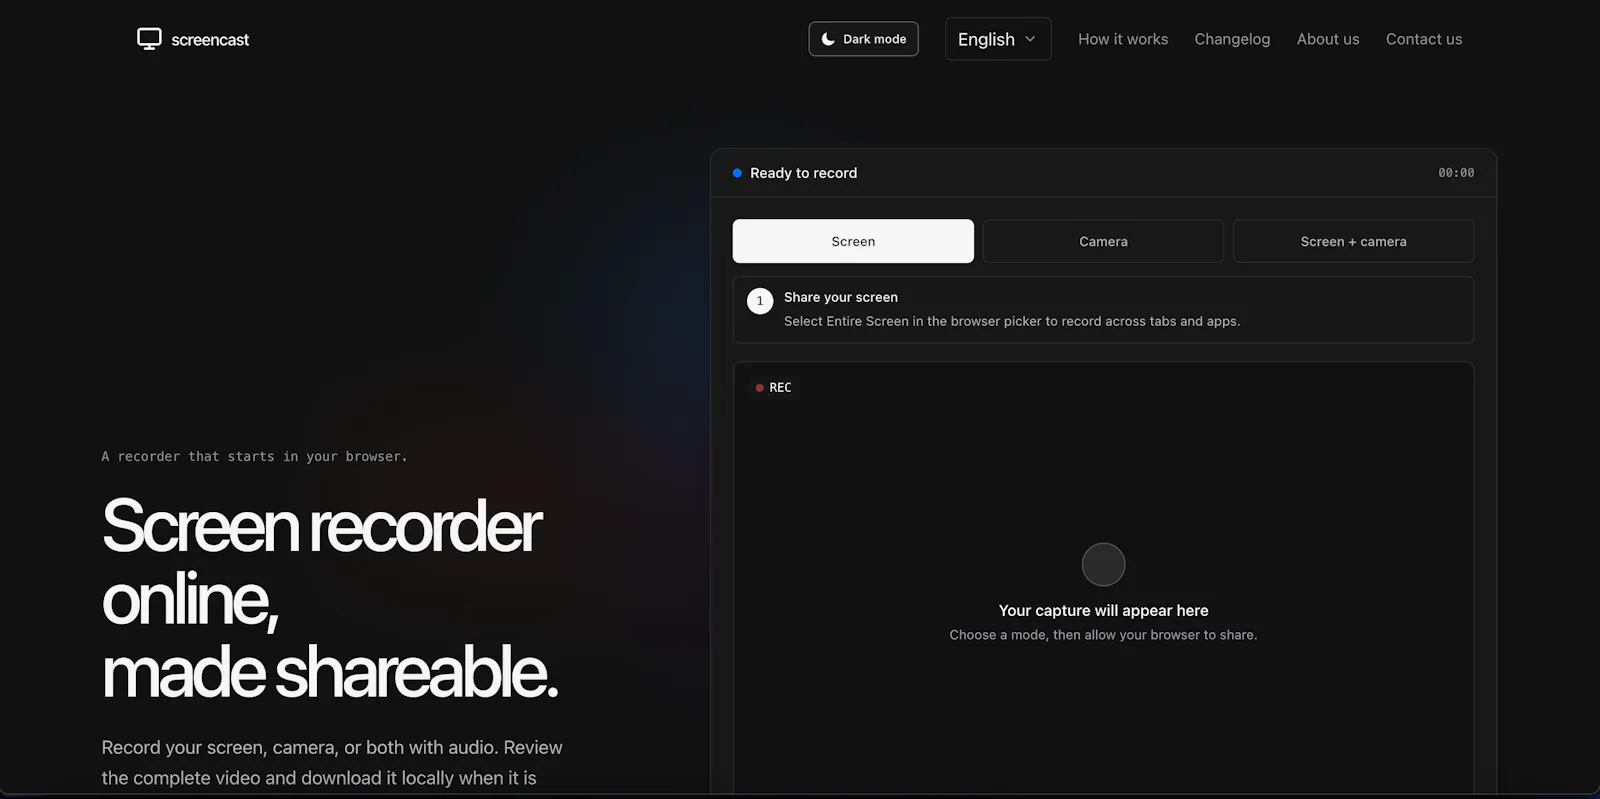Click the REC label
Viewport: 1600px width, 799px height.
780,388
